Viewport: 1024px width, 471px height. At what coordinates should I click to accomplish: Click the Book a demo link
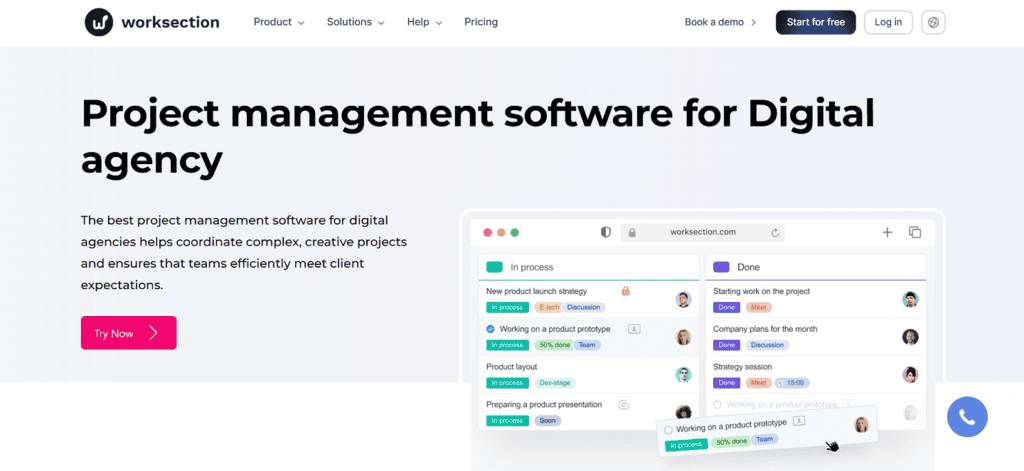point(720,22)
